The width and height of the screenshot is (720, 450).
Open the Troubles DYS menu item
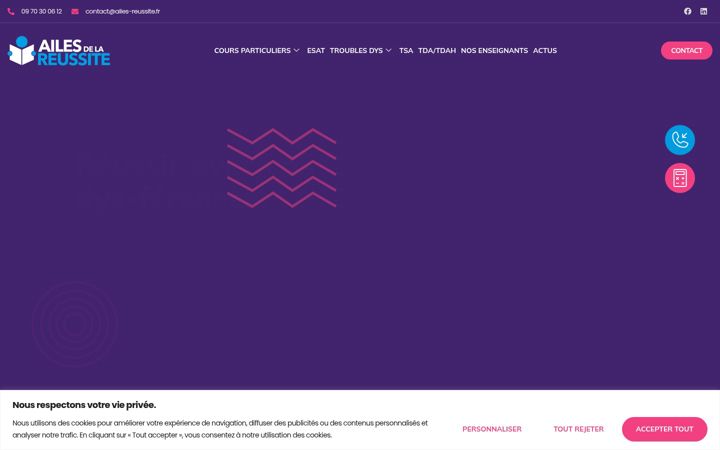[356, 51]
